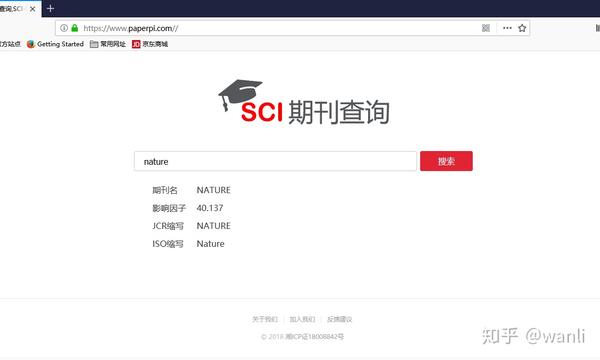Select the impact factor value 40.137

click(x=210, y=208)
